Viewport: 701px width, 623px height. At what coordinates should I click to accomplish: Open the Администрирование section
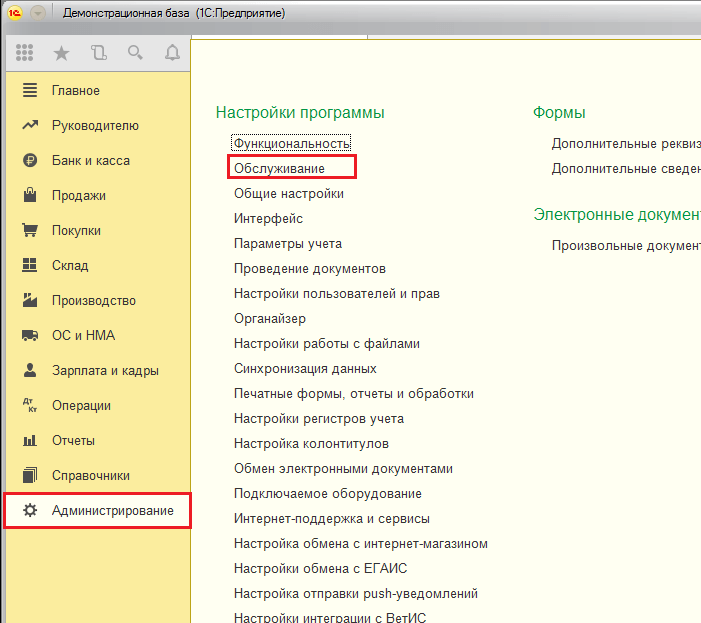(x=112, y=511)
